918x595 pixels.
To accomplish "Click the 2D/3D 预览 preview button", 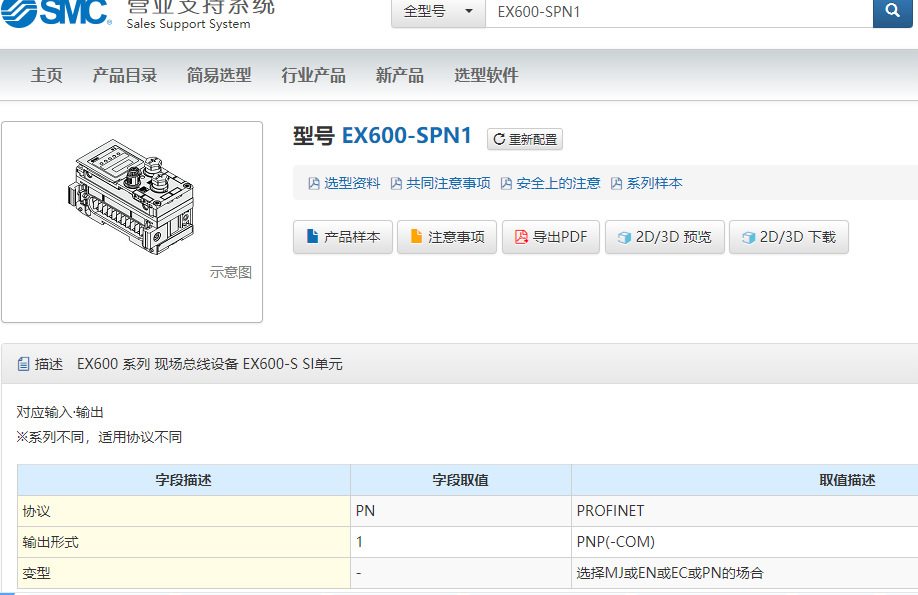I will pyautogui.click(x=664, y=237).
